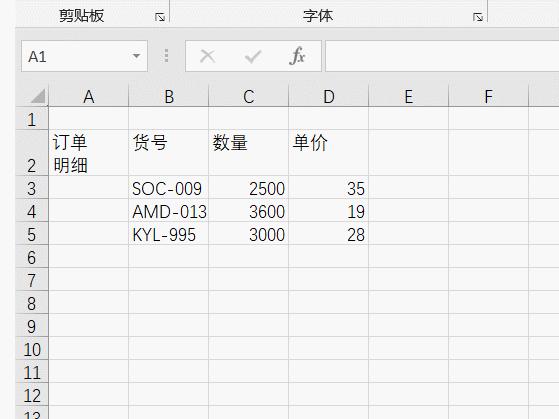
Task: Click the 数量 header cell
Action: pyautogui.click(x=248, y=153)
